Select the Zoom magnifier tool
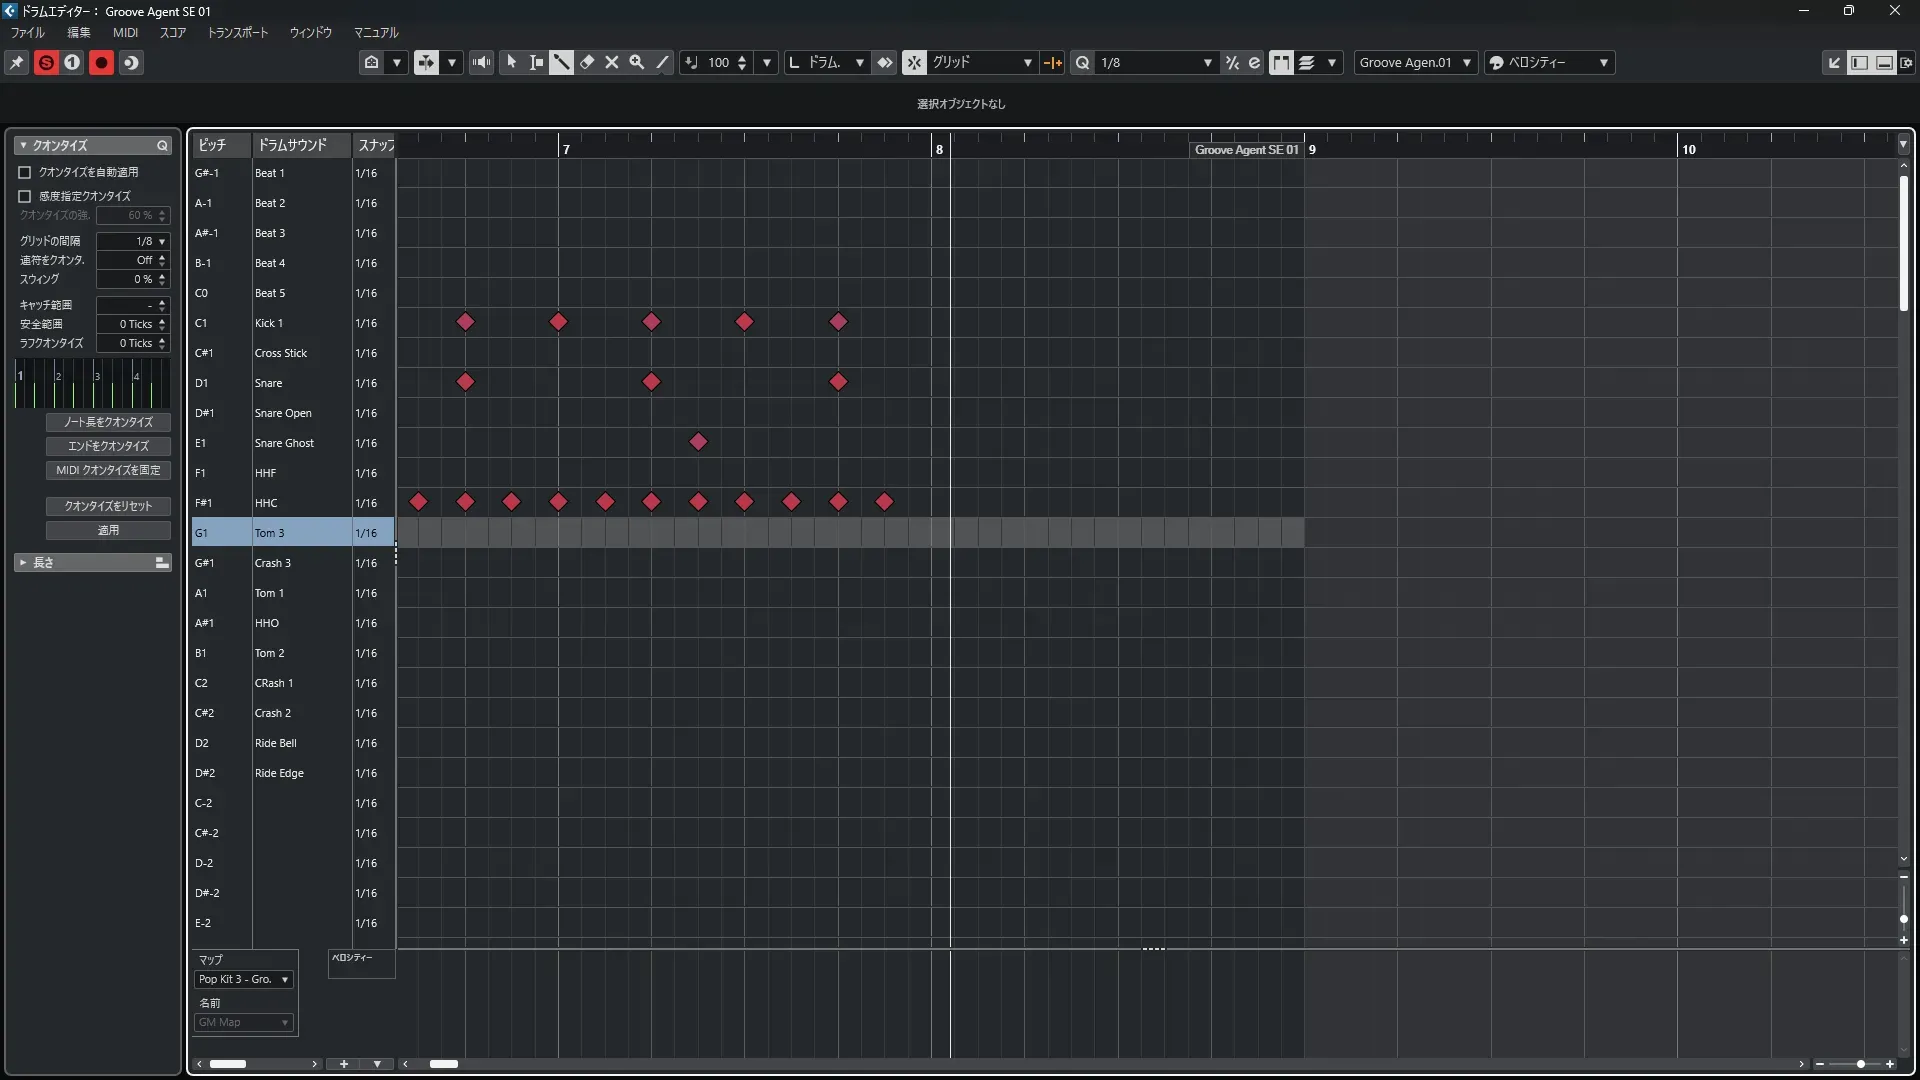Screen dimensions: 1920x1080 click(636, 62)
